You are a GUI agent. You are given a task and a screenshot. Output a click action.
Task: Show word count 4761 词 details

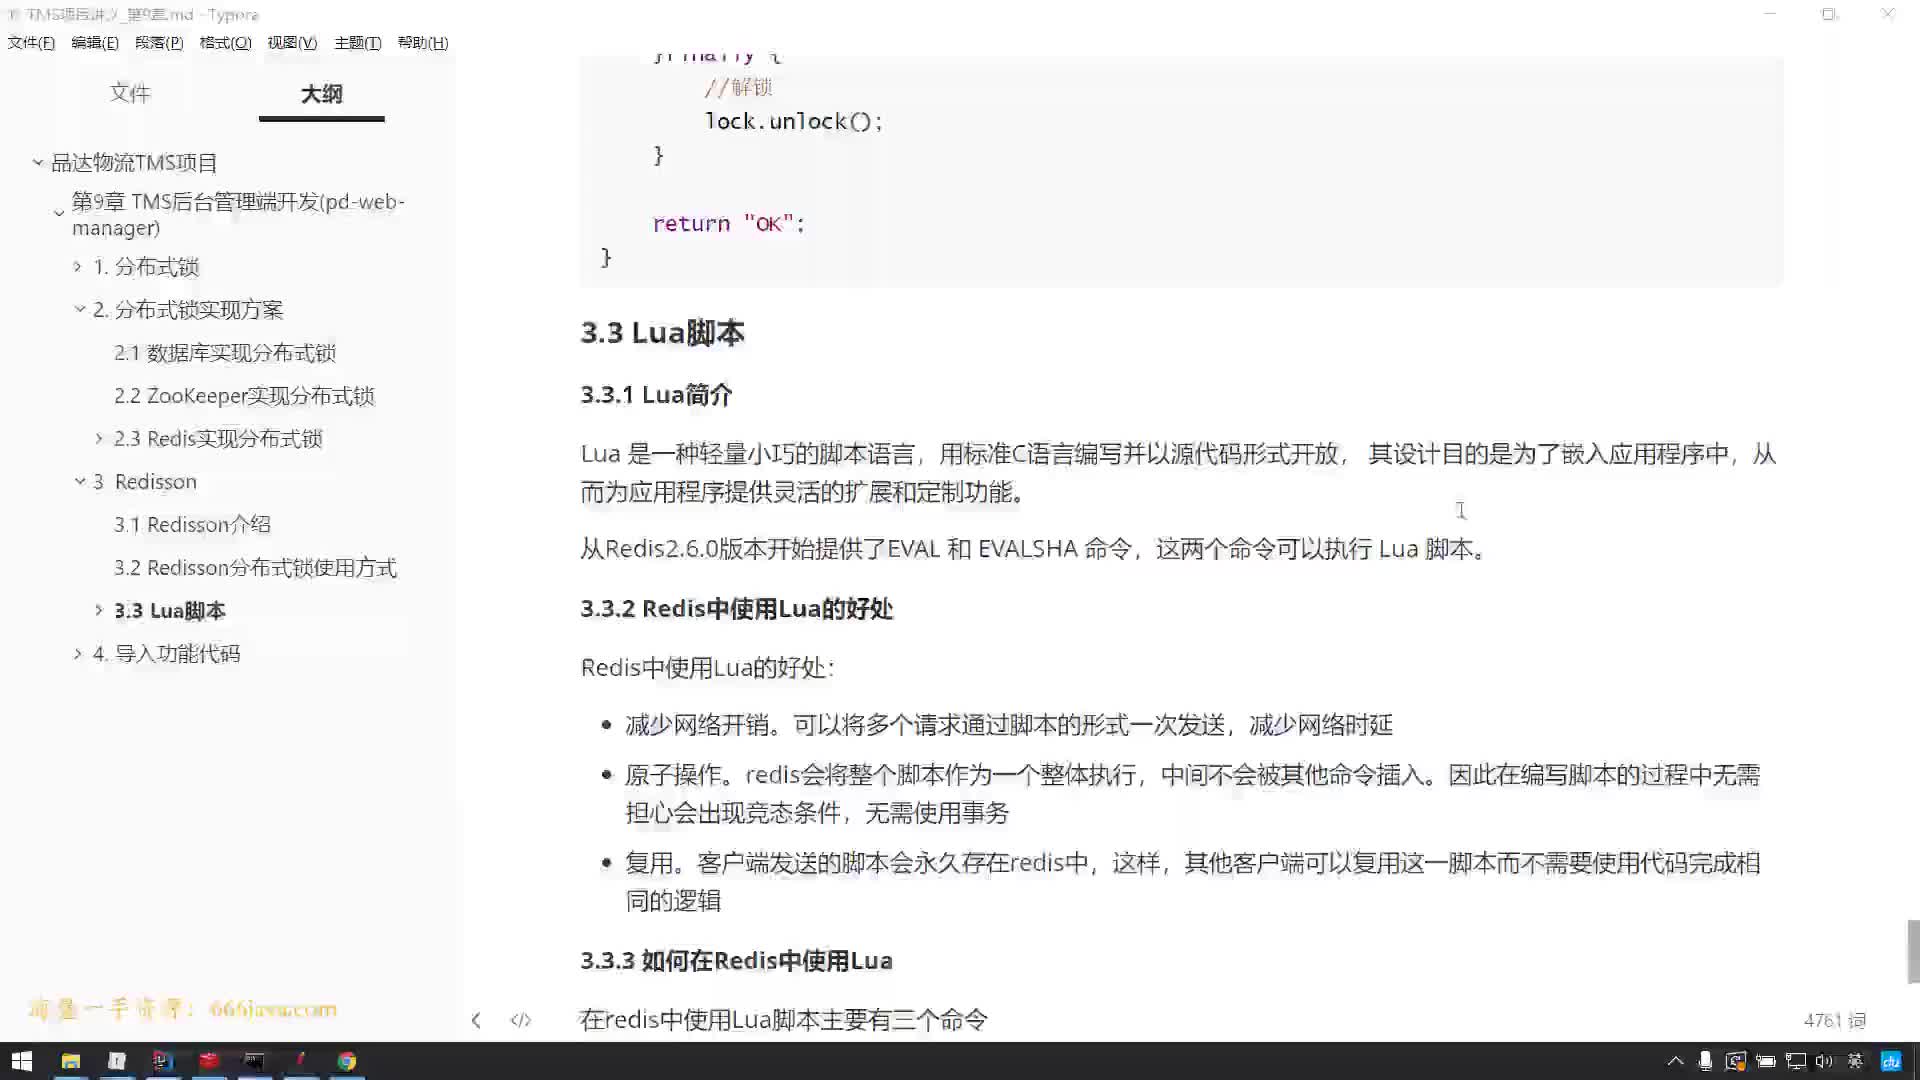[1834, 1020]
